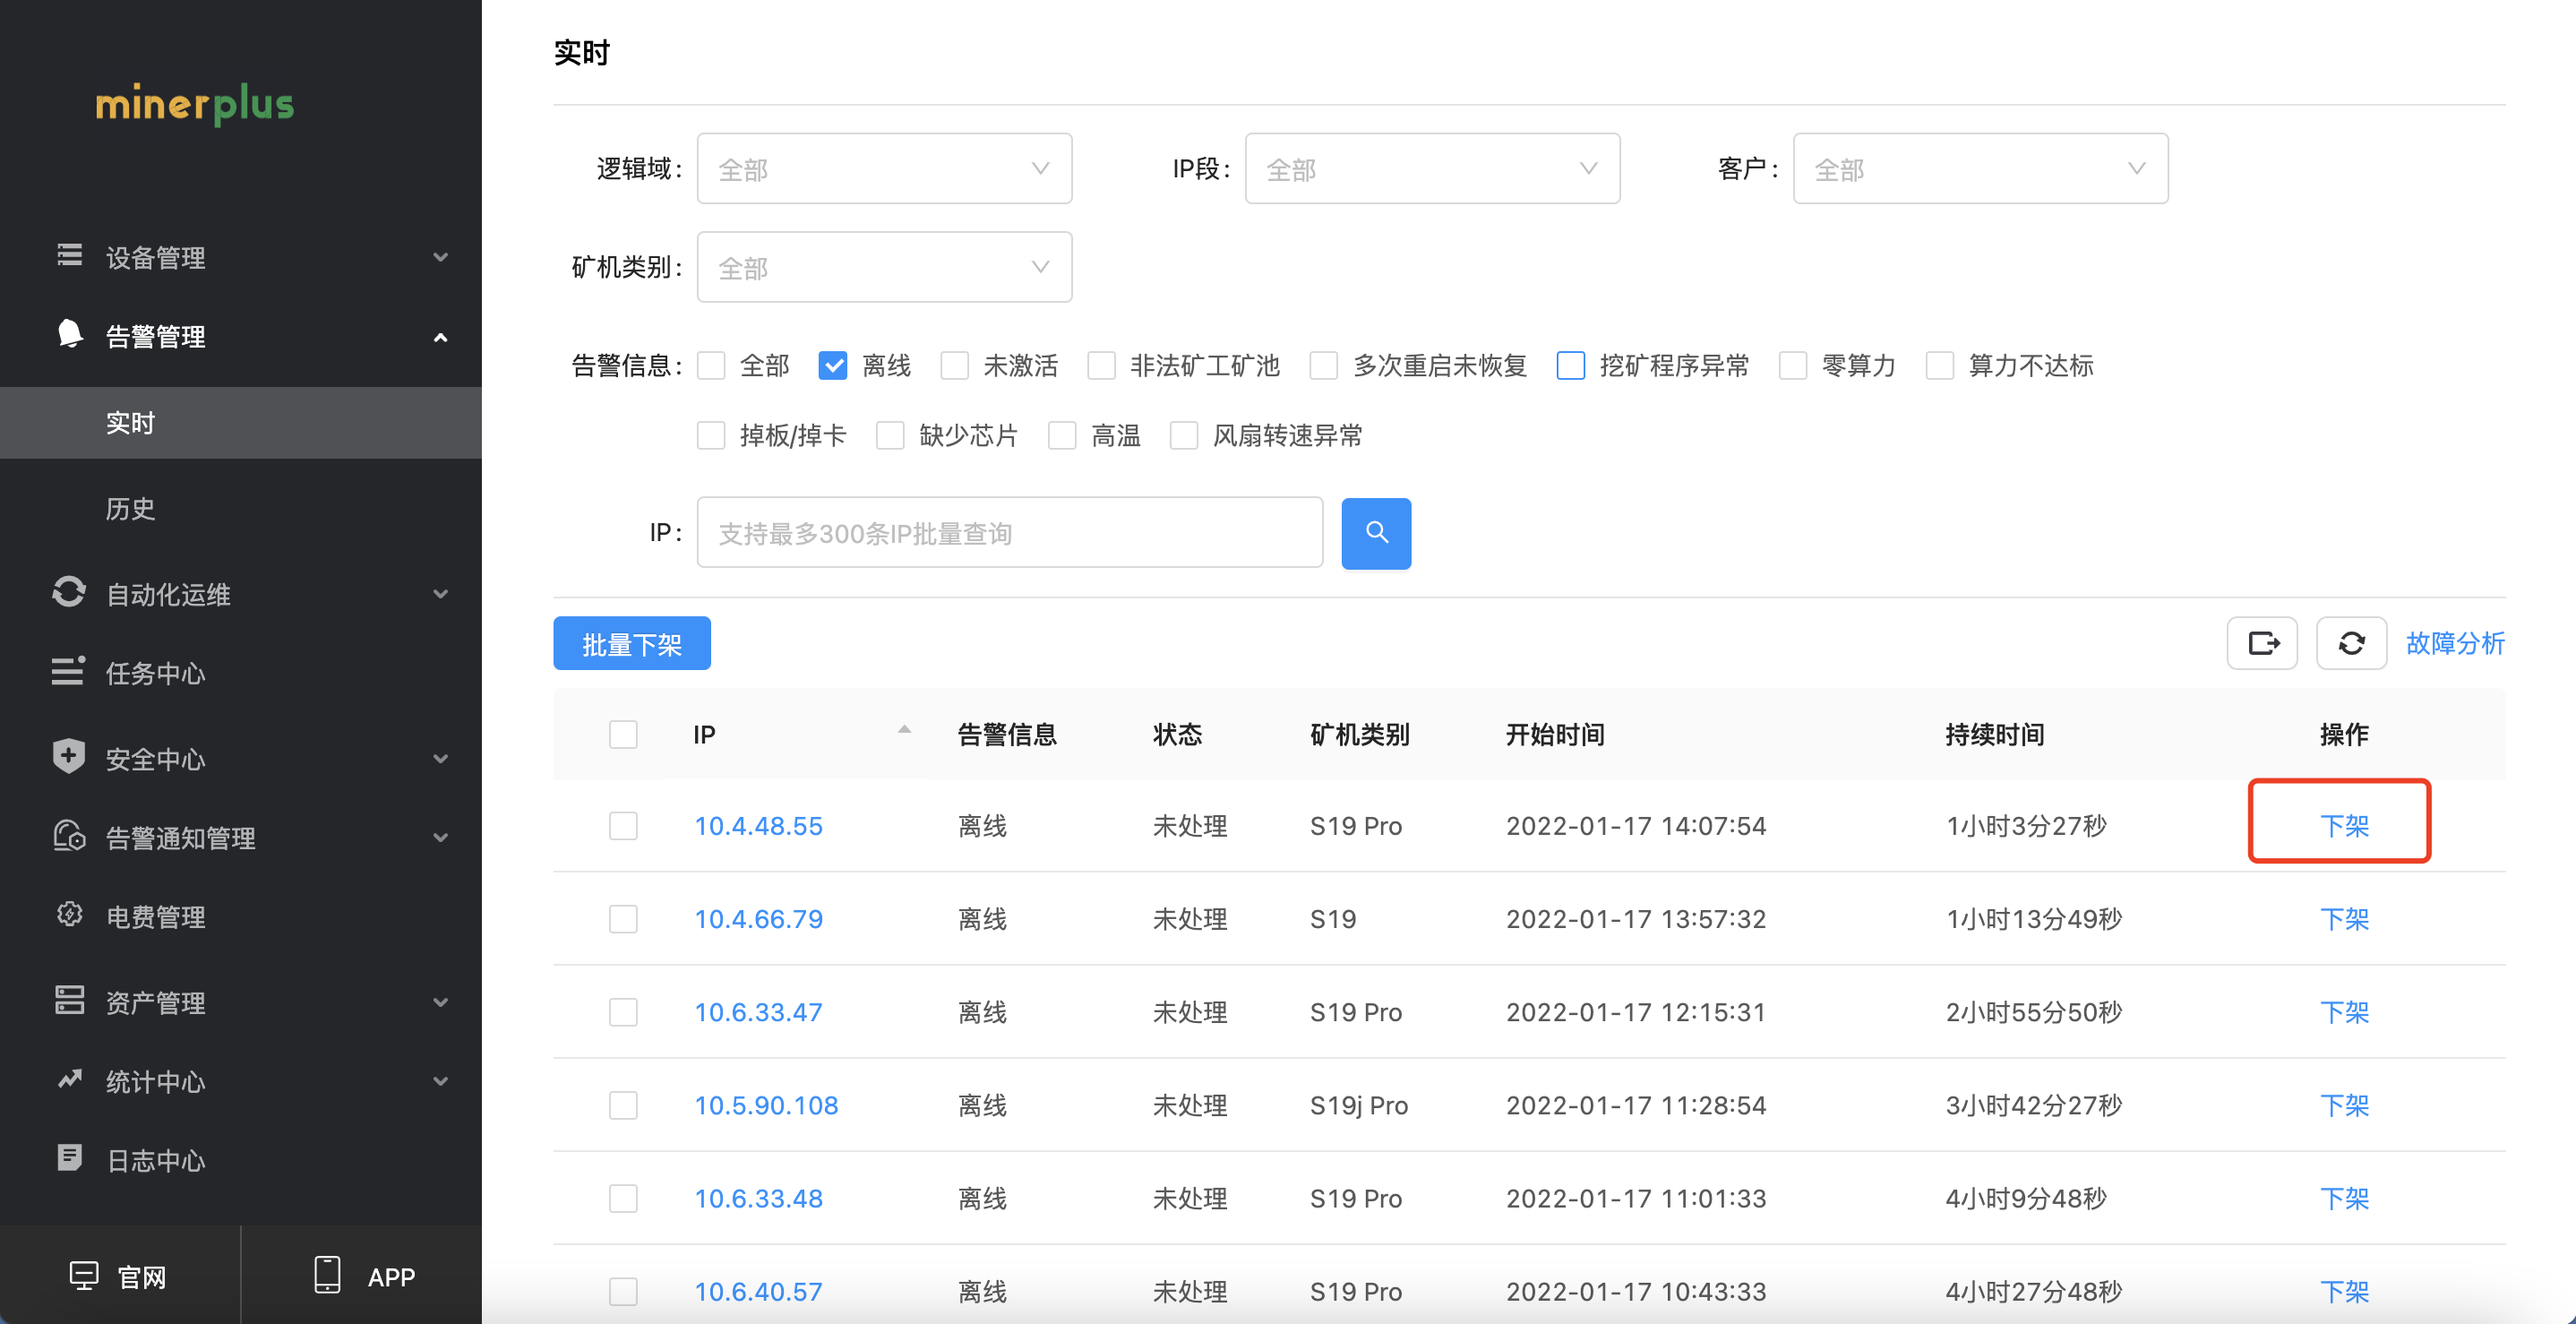
Task: Click the 安全中心 shield icon
Action: 68,756
